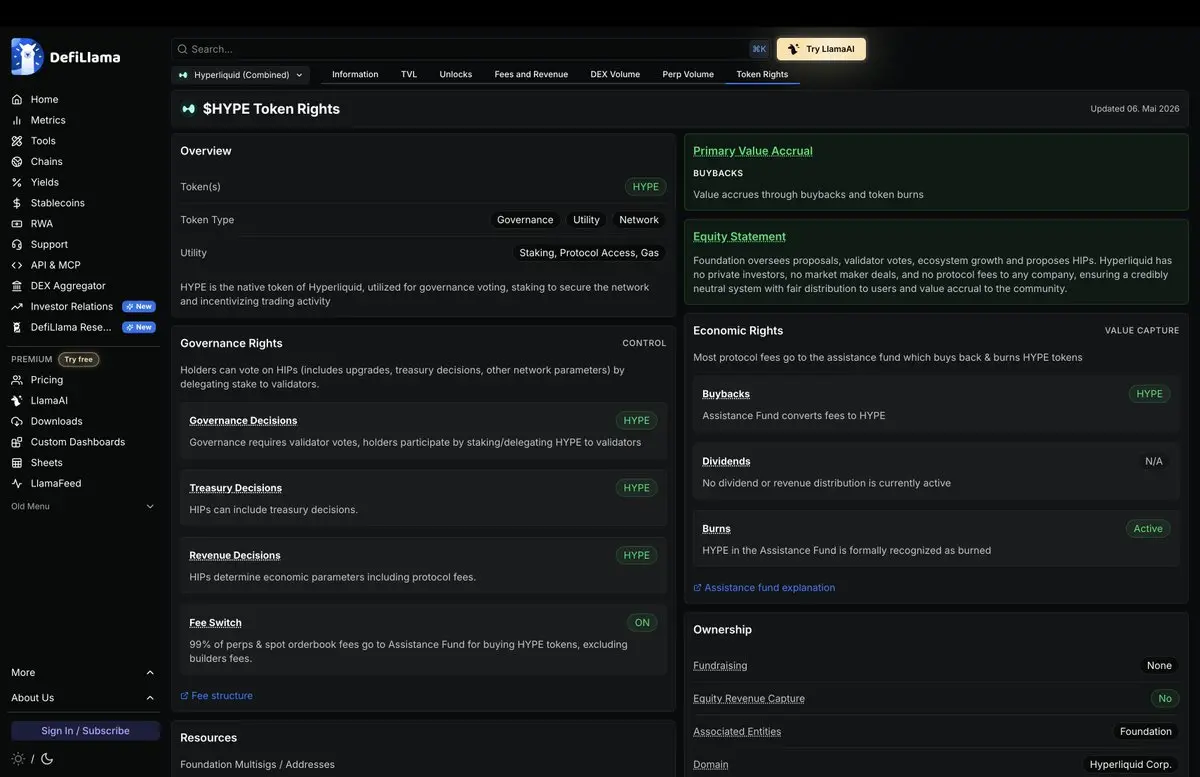Click the Equity Statement heading

740,237
